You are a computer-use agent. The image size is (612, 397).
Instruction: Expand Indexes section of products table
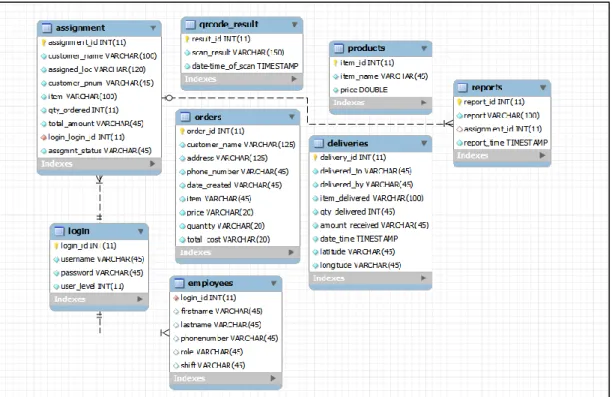424,103
